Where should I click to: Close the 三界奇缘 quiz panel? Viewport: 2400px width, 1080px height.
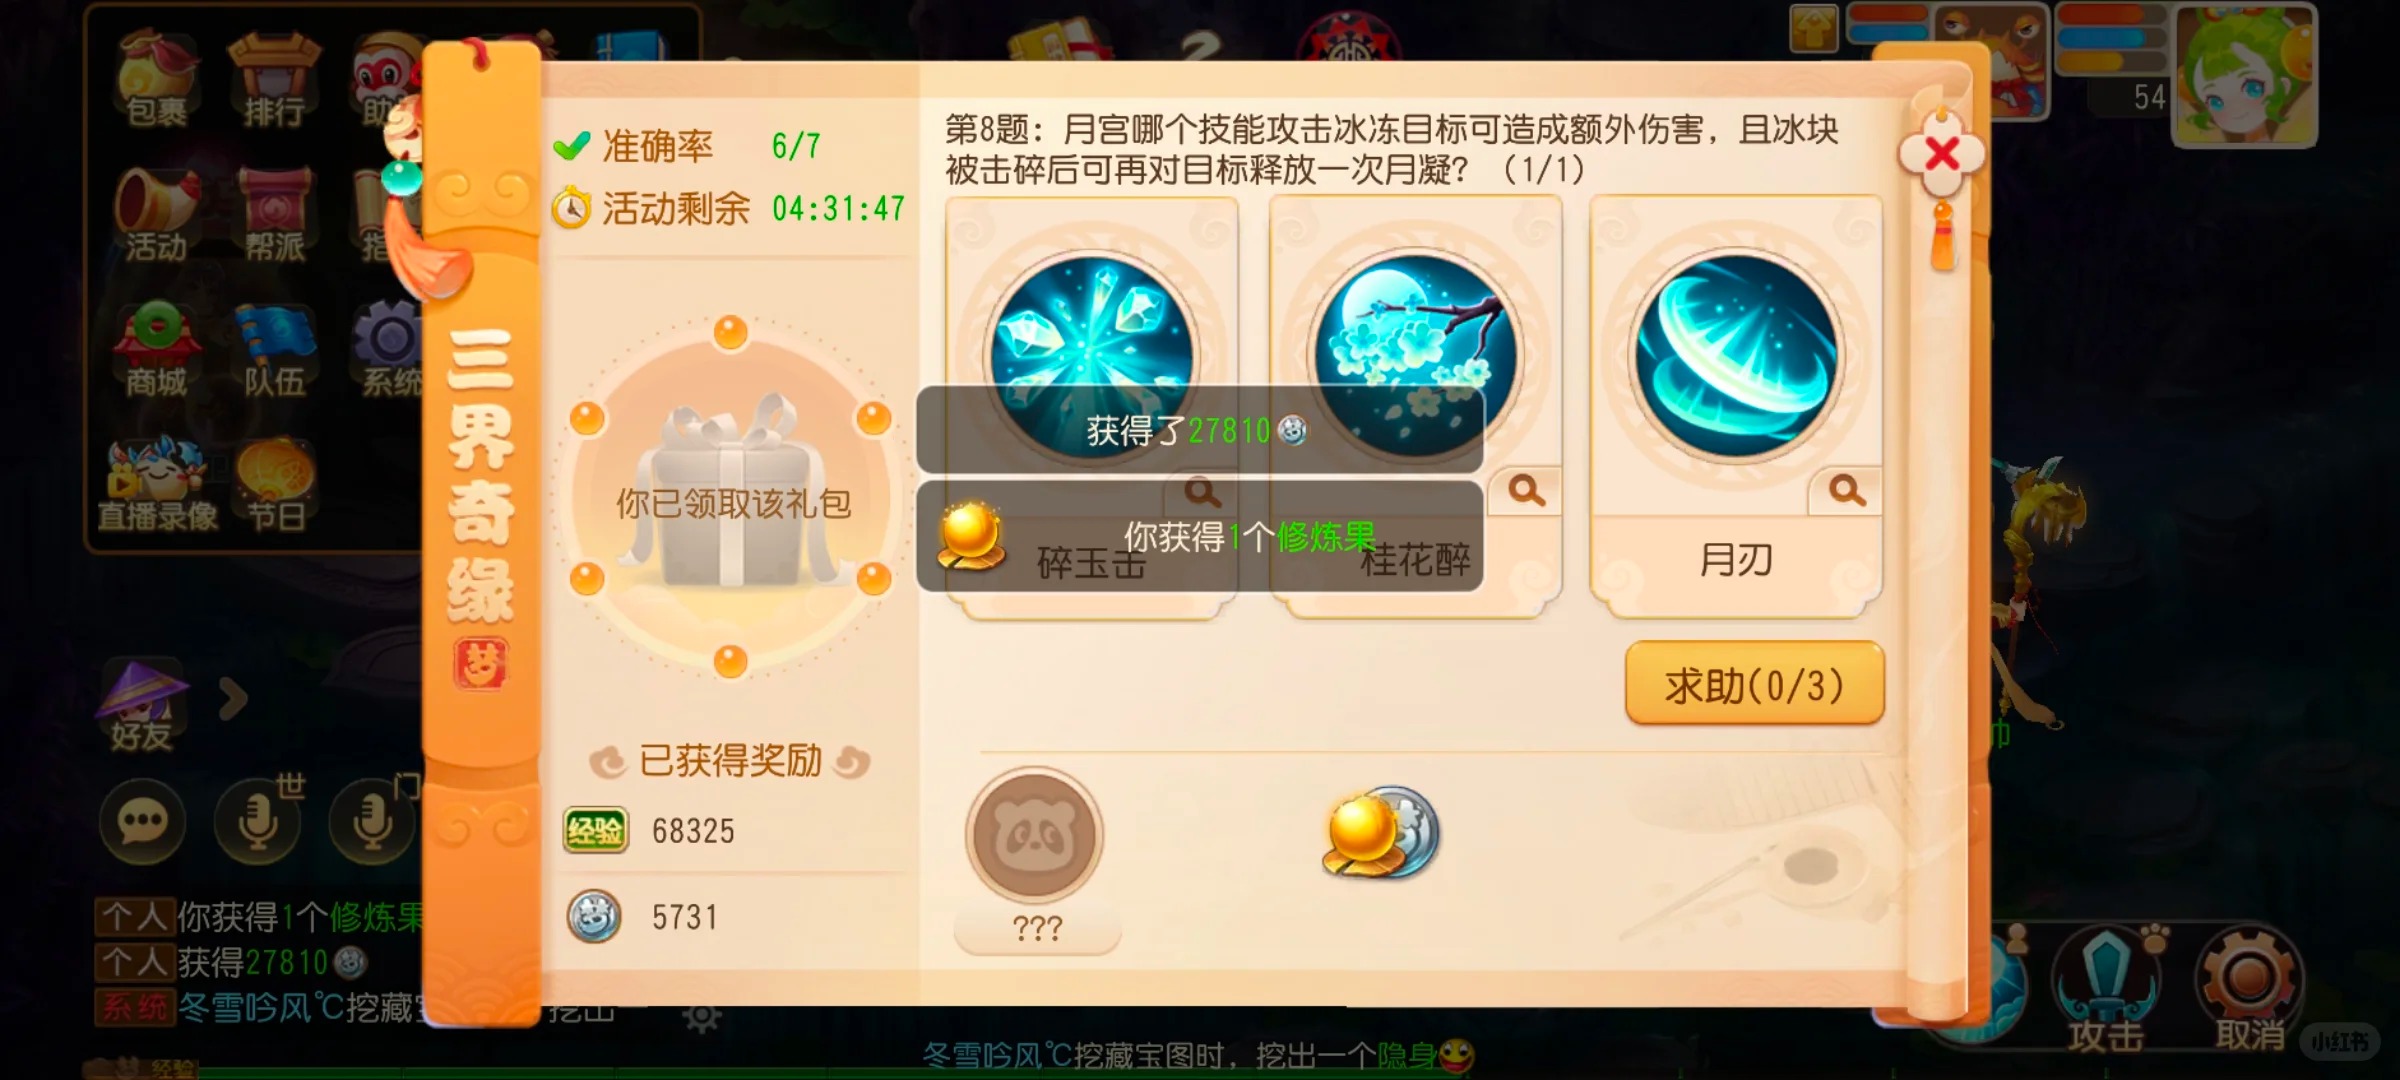coord(1942,154)
